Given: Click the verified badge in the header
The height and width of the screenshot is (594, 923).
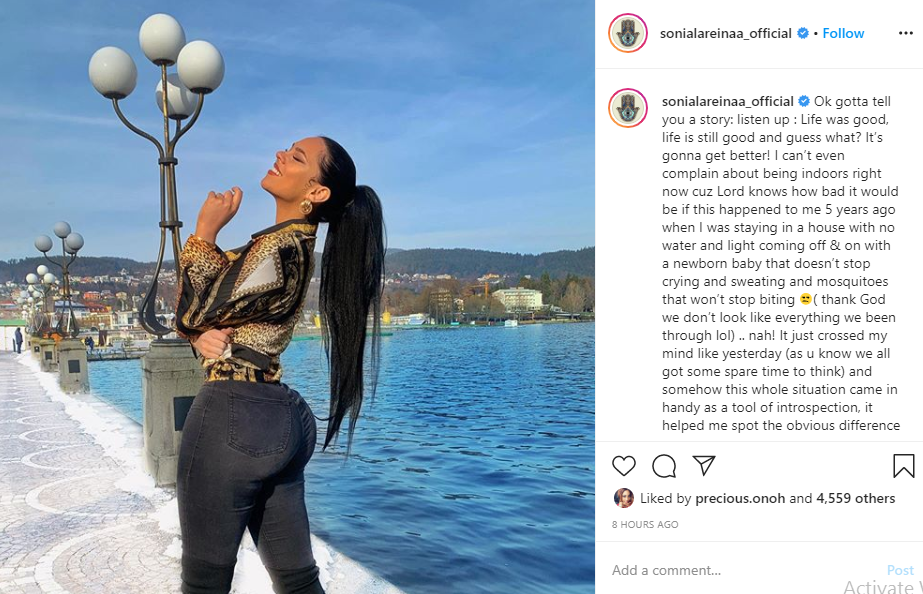Looking at the screenshot, I should (x=803, y=34).
